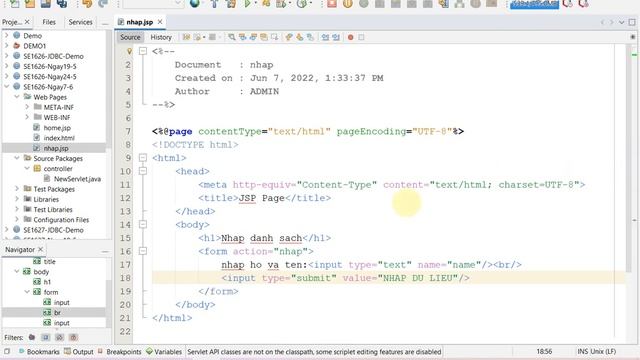Viewport: 640px width, 360px height.
Task: Minimize the Projects window group
Action: pos(105,23)
